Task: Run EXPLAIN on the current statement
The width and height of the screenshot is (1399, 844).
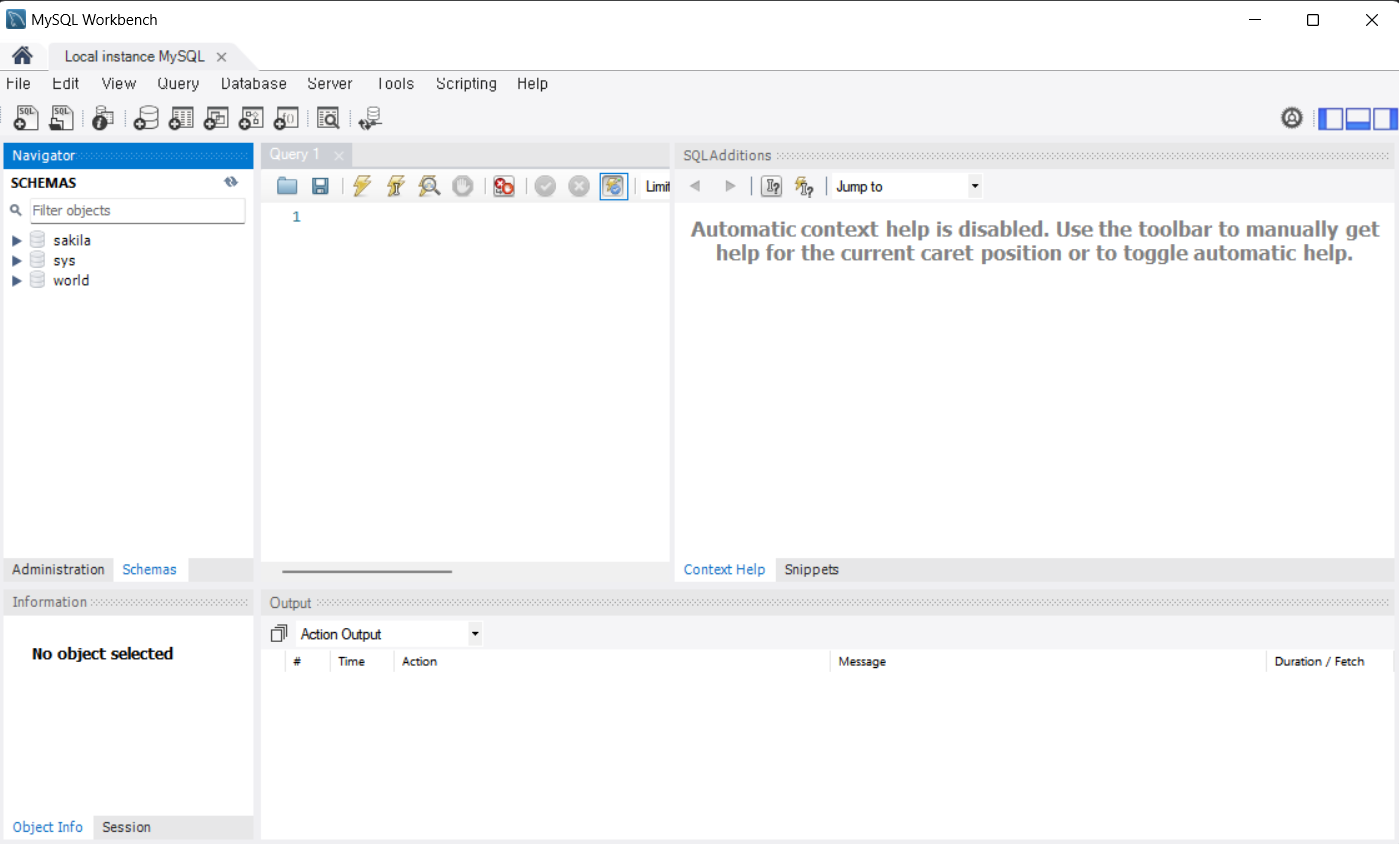Action: click(x=429, y=186)
